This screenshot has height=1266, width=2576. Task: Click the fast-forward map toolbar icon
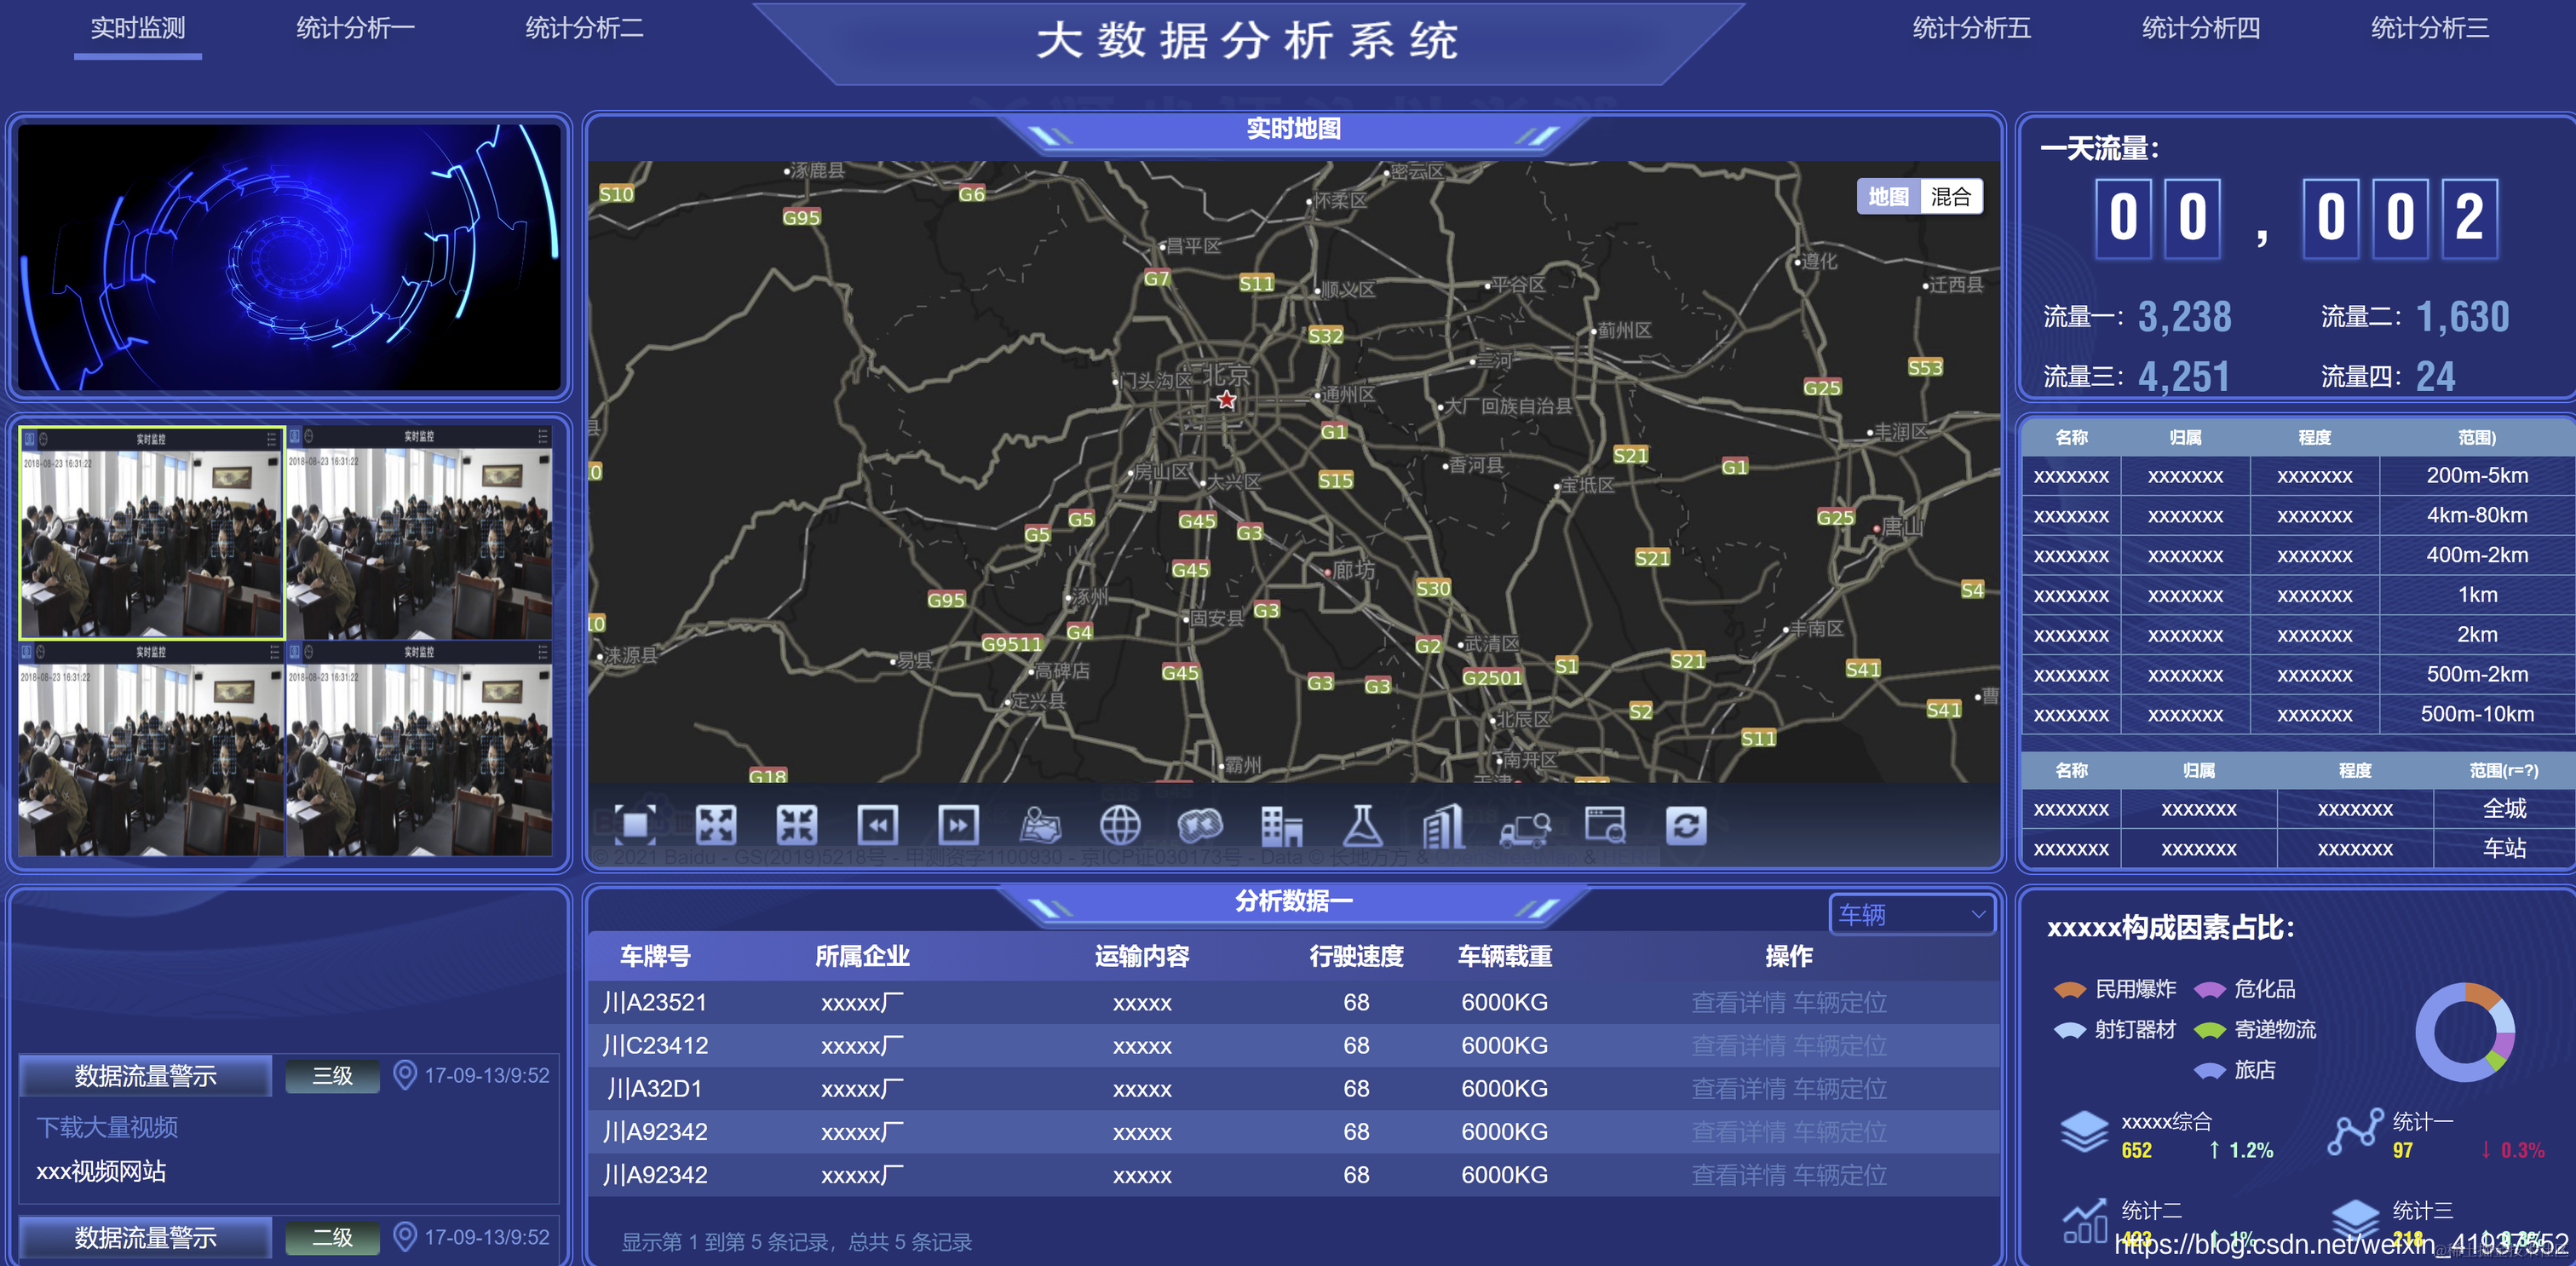[958, 825]
